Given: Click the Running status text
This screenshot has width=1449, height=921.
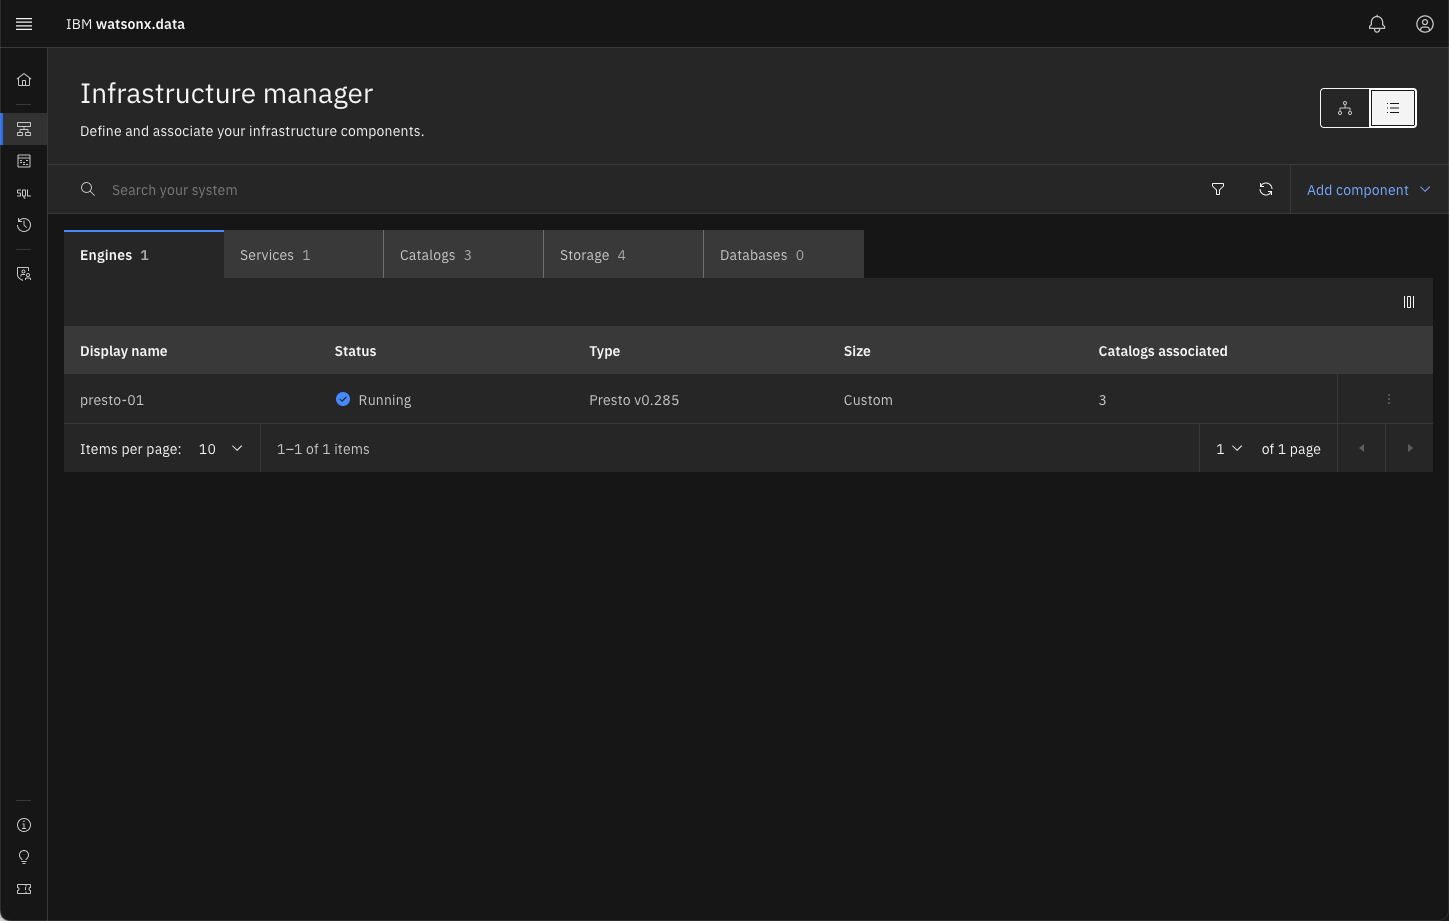Looking at the screenshot, I should click(385, 400).
